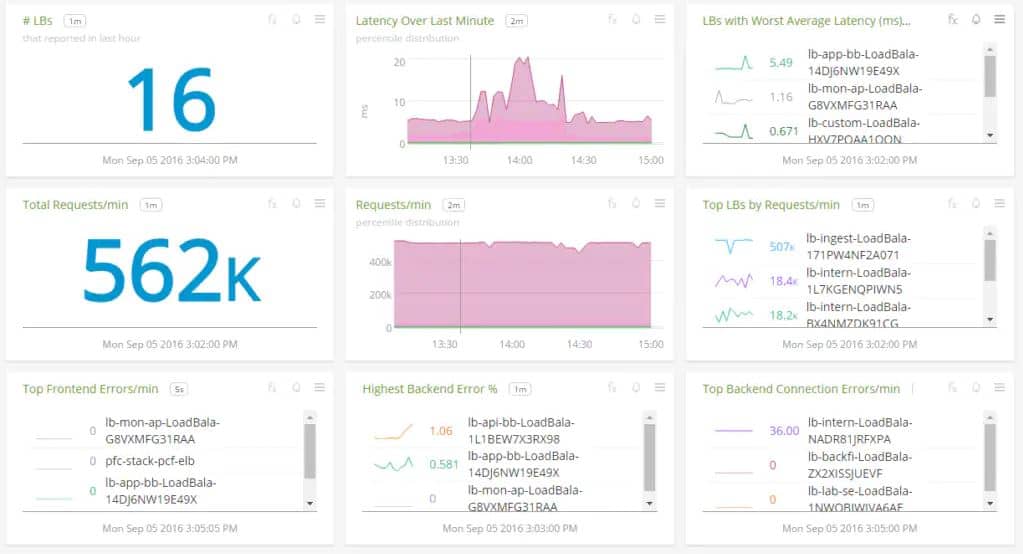Select lb-api-bb-LoadBala row showing 1.06
Viewport: 1023px width, 554px height.
pyautogui.click(x=502, y=431)
